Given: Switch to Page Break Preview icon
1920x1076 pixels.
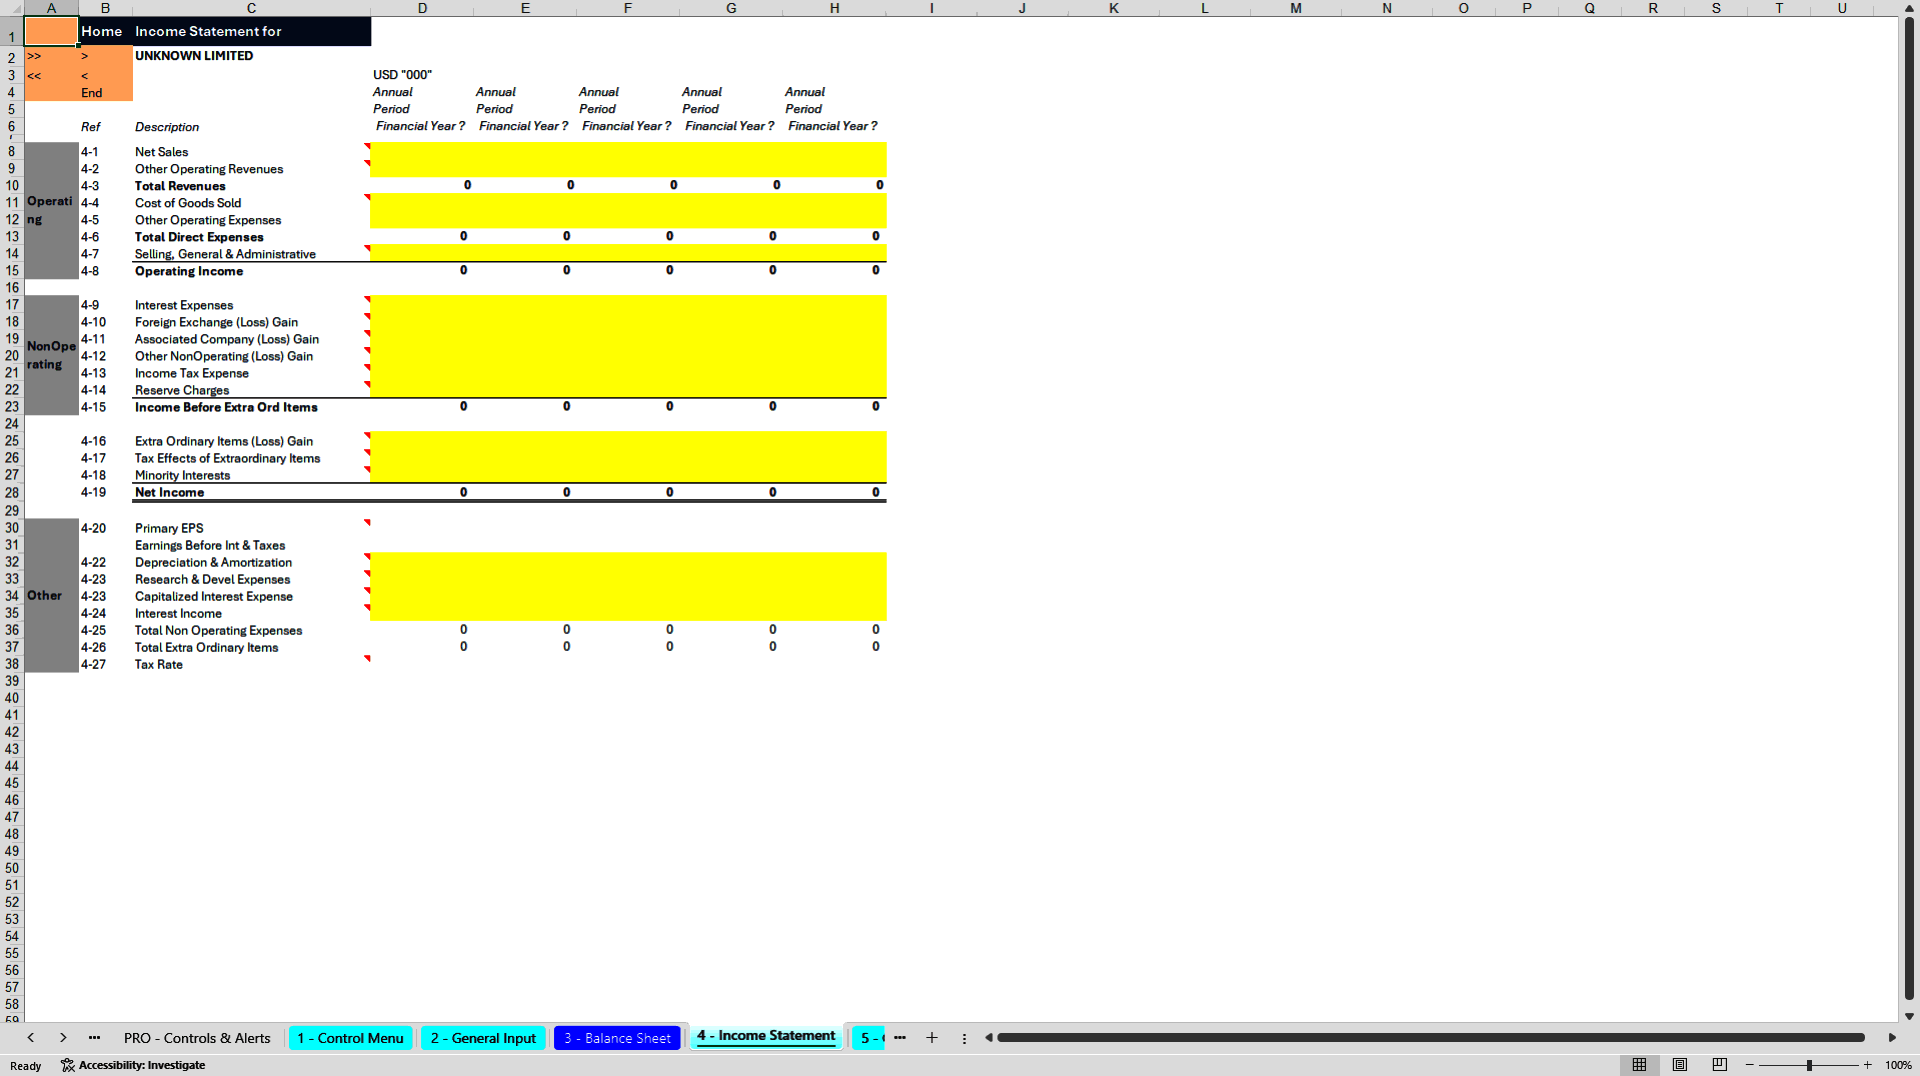Looking at the screenshot, I should tap(1719, 1065).
